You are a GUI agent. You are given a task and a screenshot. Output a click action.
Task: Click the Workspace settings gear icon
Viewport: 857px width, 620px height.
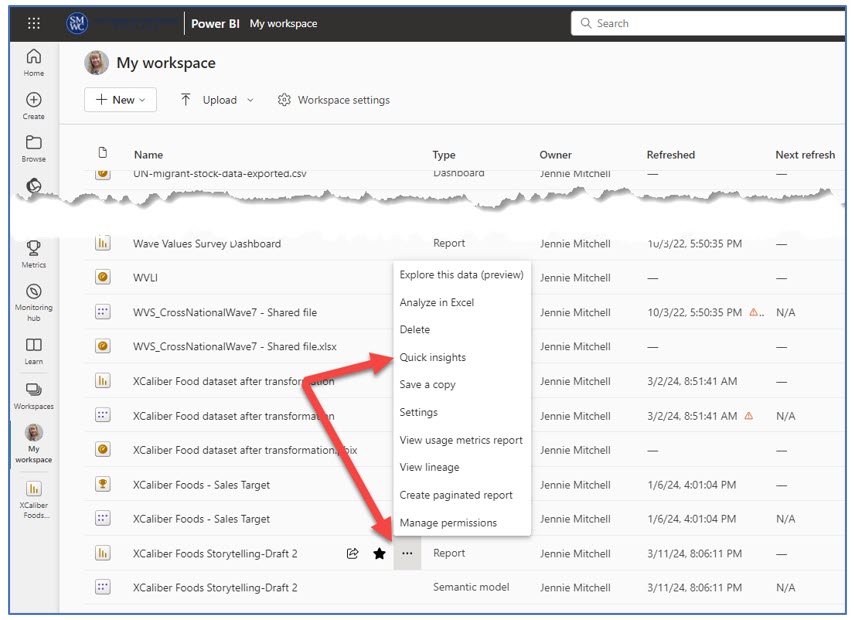pyautogui.click(x=284, y=100)
